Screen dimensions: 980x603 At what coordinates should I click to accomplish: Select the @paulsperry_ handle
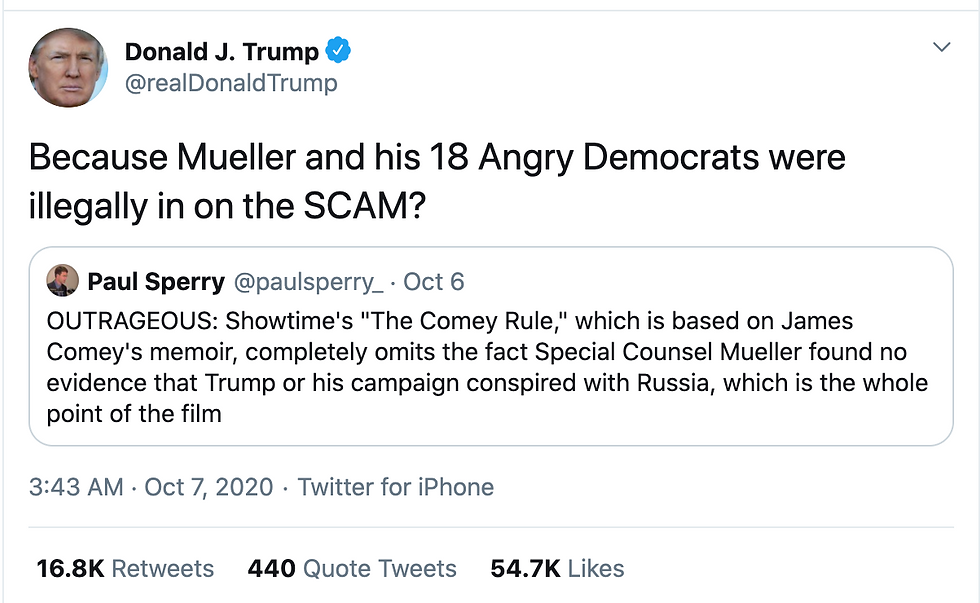pos(308,282)
